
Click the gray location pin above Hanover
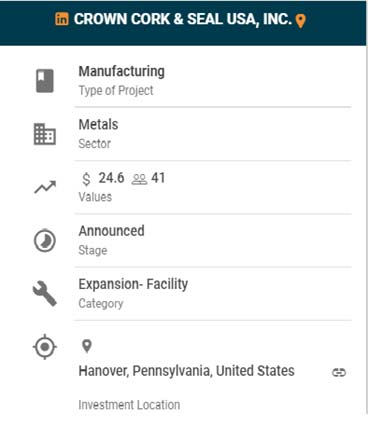[87, 346]
